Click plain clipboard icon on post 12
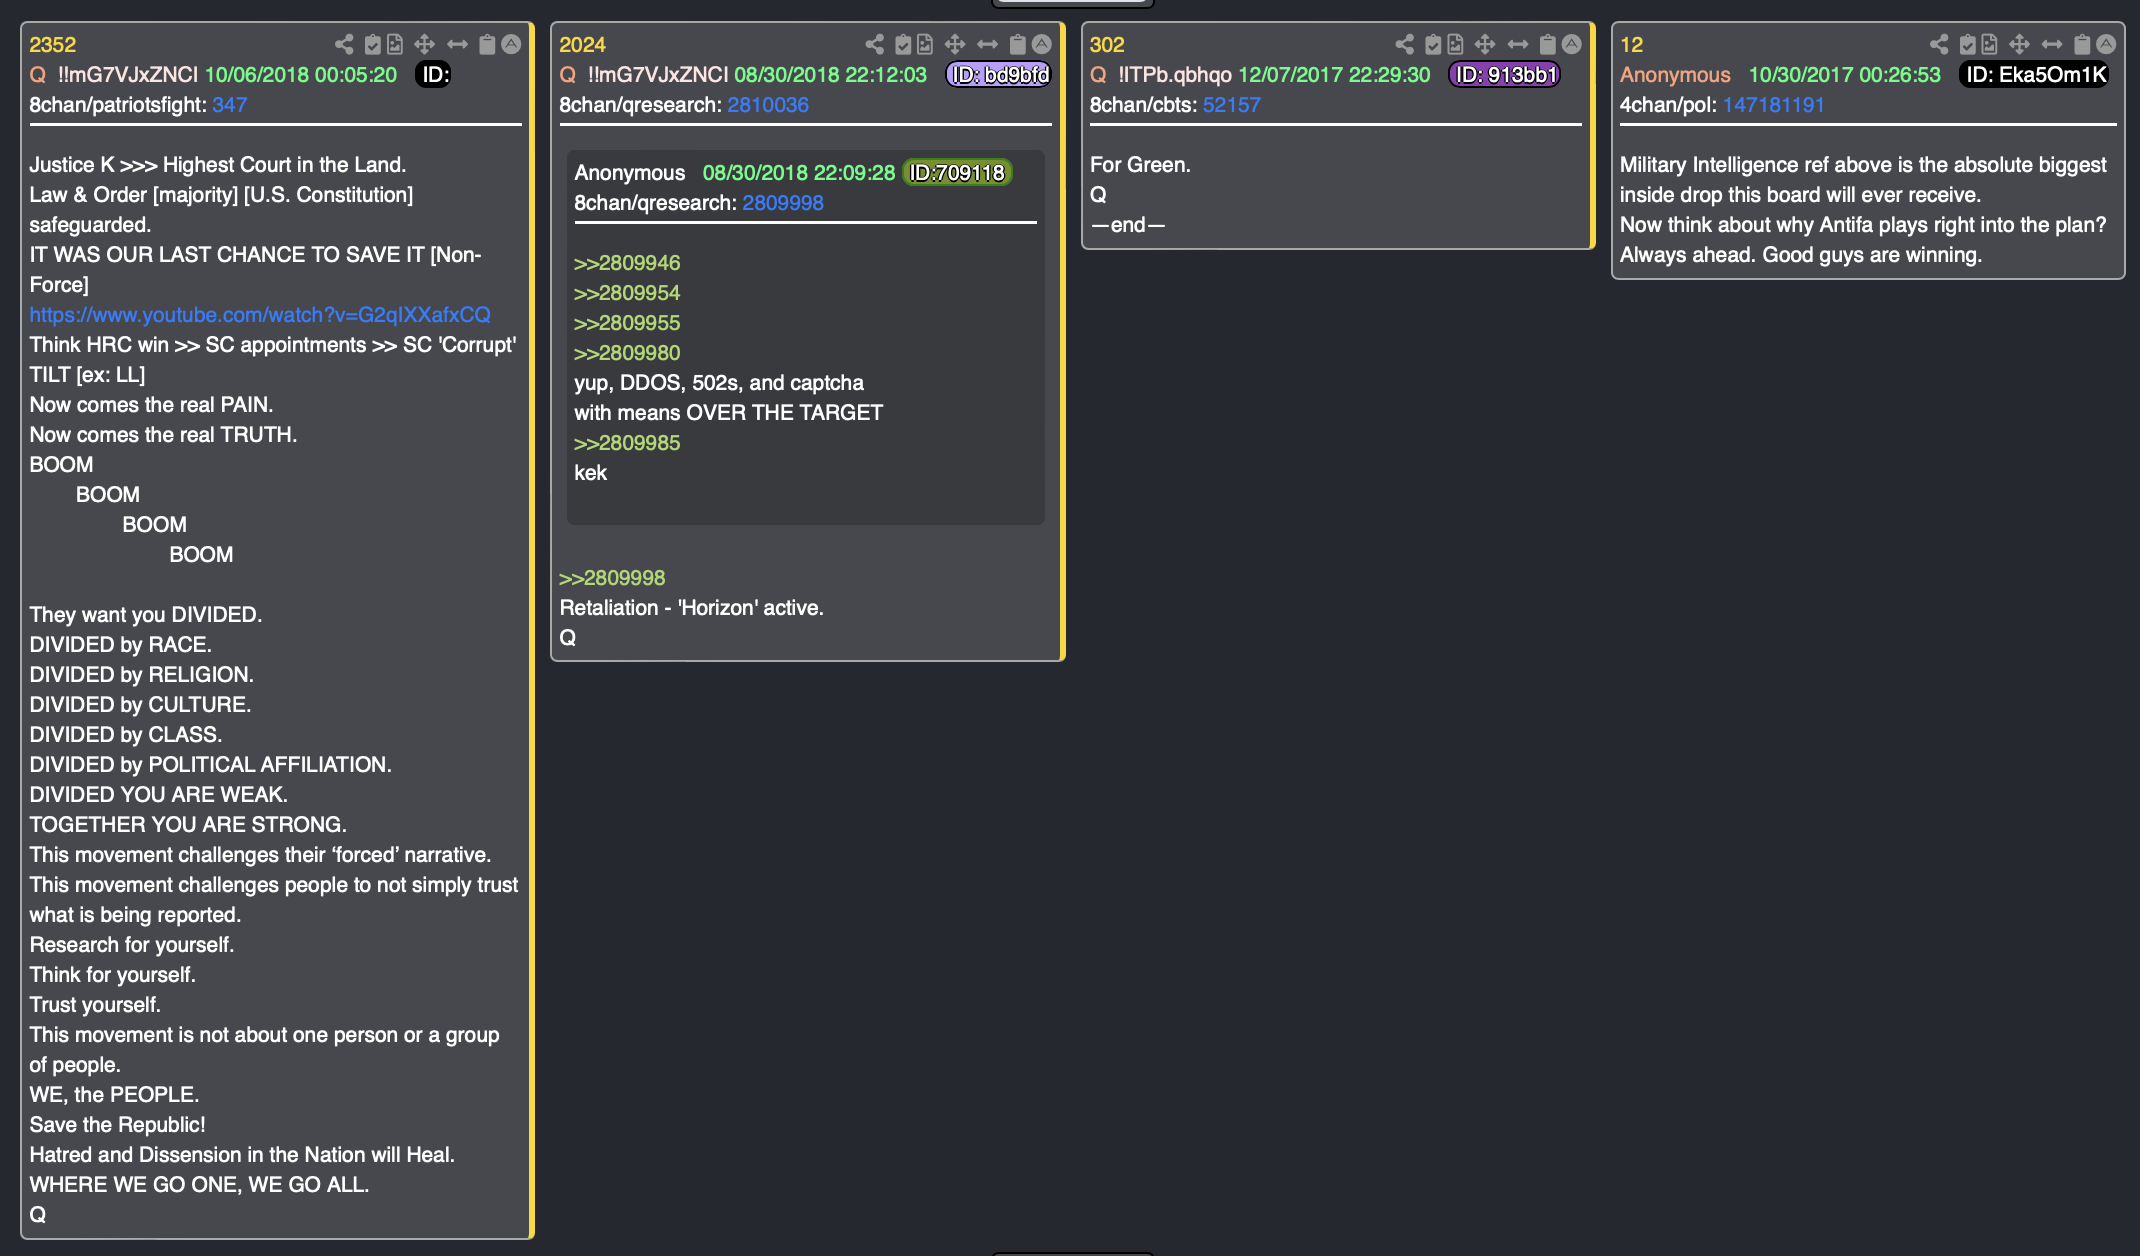 [2082, 44]
